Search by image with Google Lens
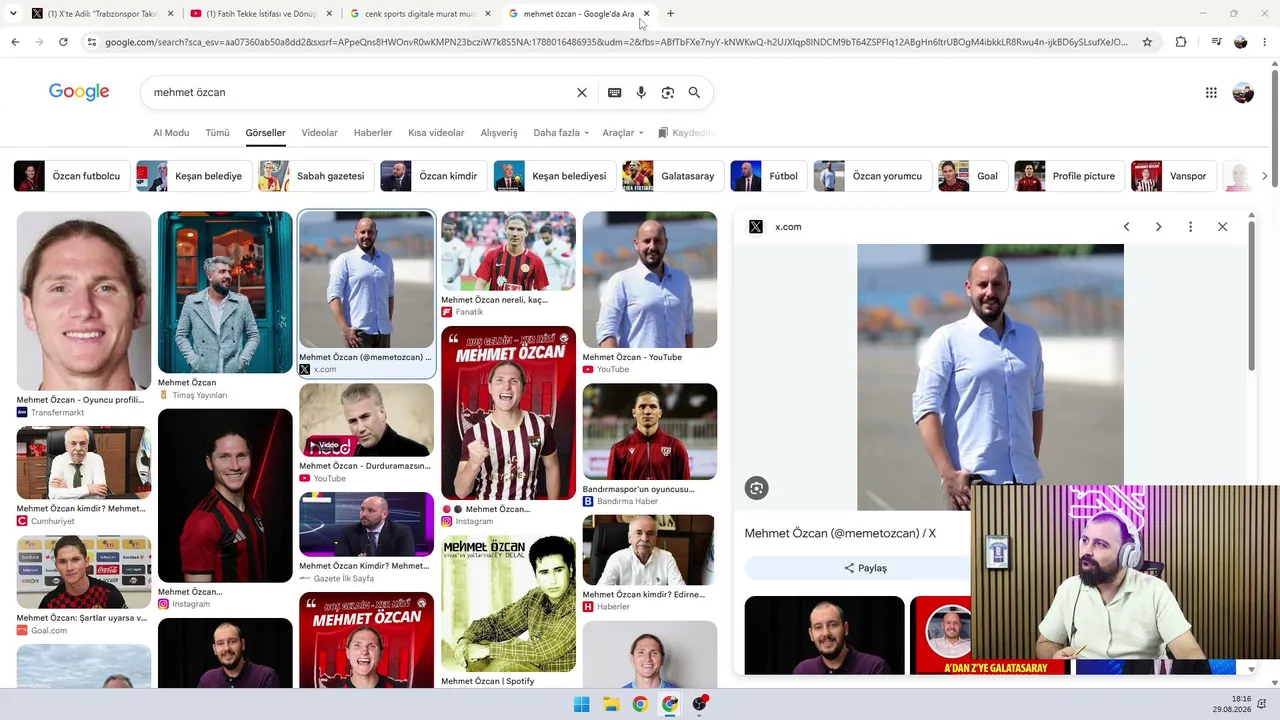Screen dimensions: 1280x720 [x=668, y=92]
